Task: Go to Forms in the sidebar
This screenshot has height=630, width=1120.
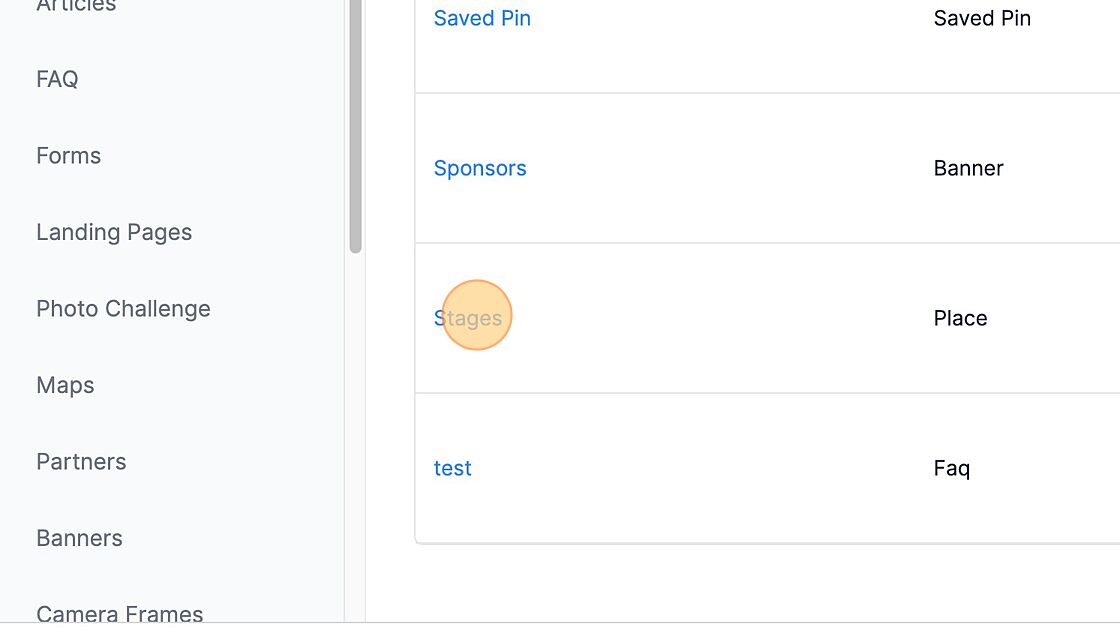Action: pos(68,156)
